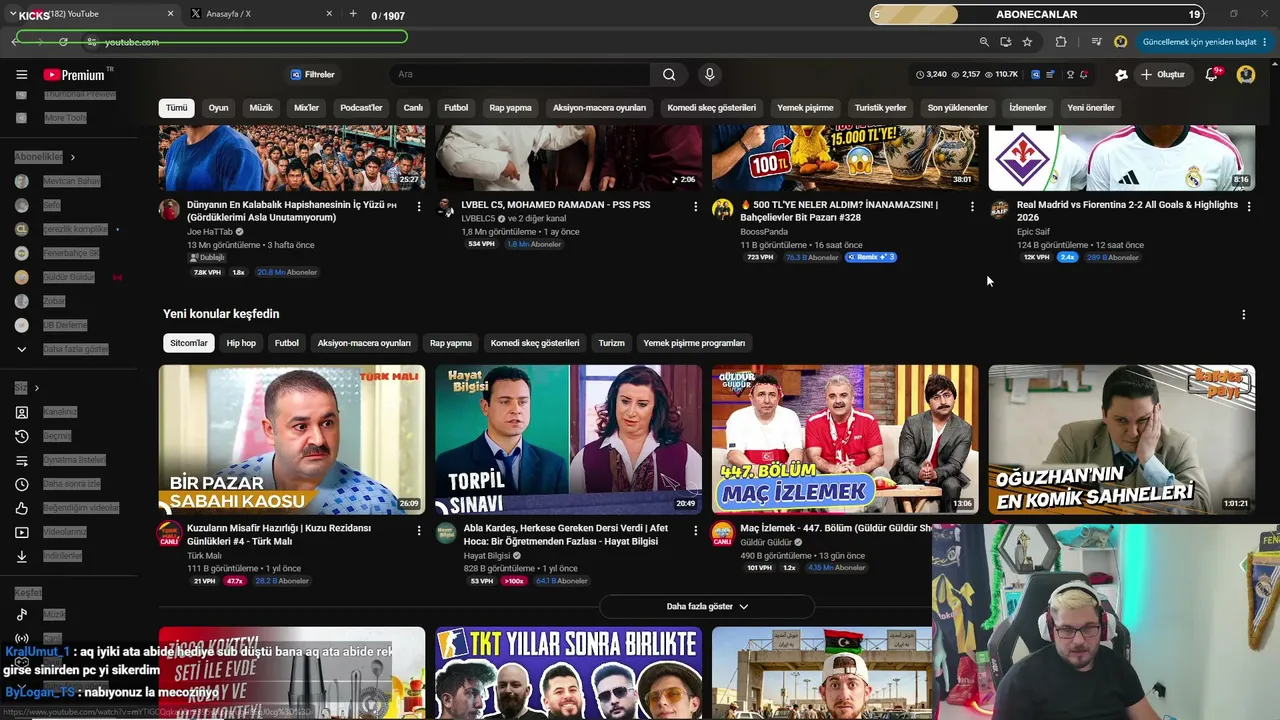The width and height of the screenshot is (1280, 720).
Task: Select the Yeni öneriler chip
Action: coord(1090,107)
